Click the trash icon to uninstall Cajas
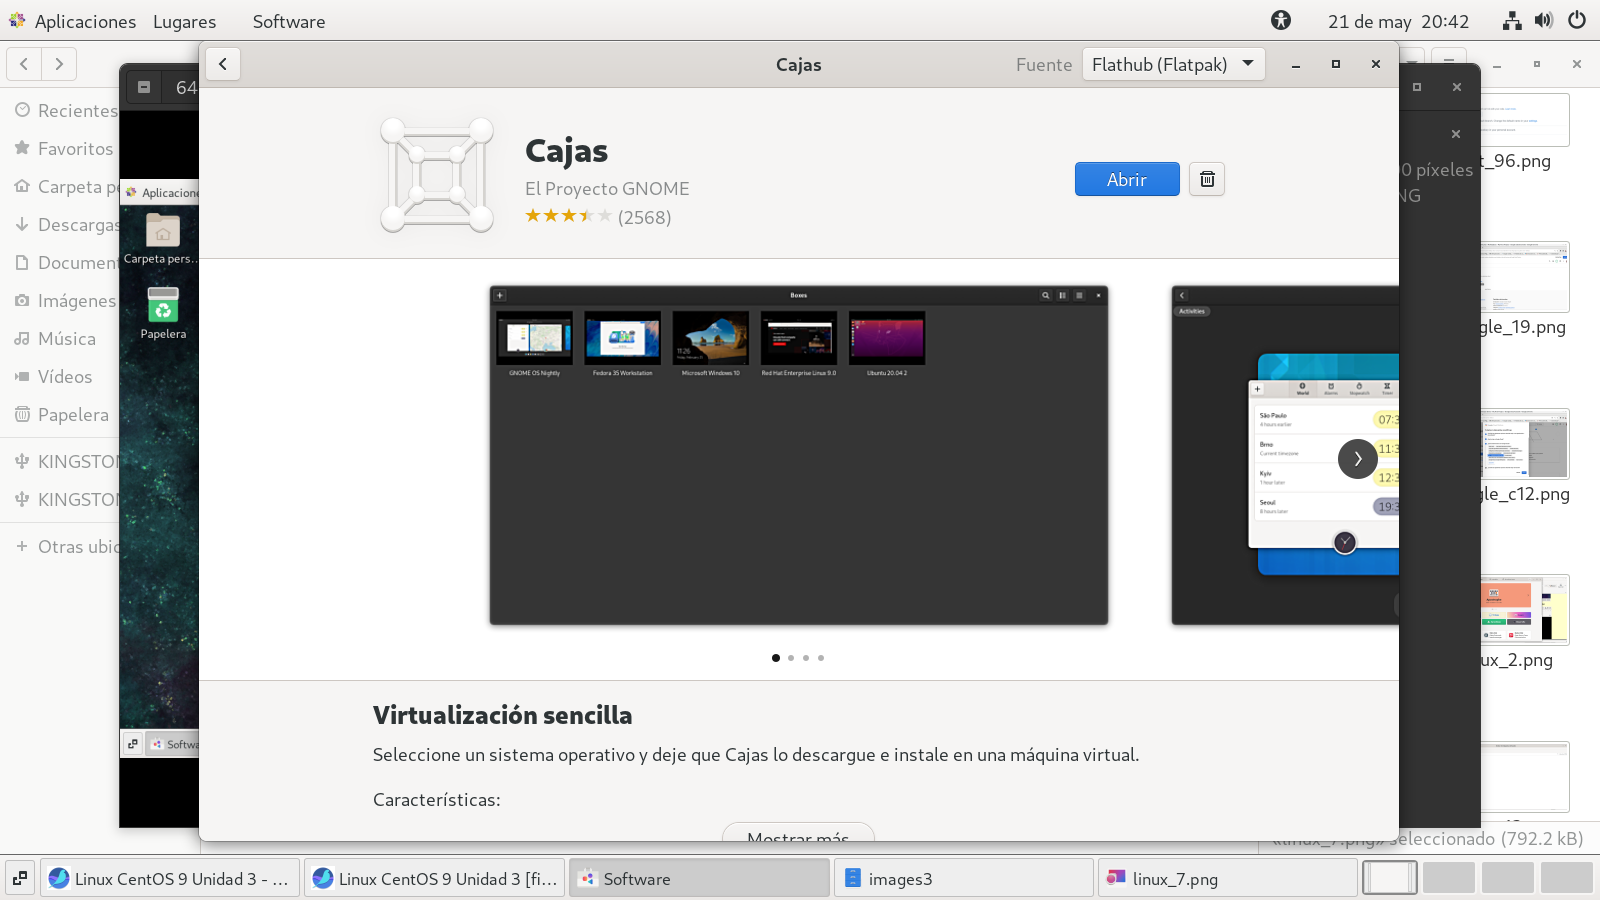This screenshot has height=900, width=1600. click(x=1207, y=179)
